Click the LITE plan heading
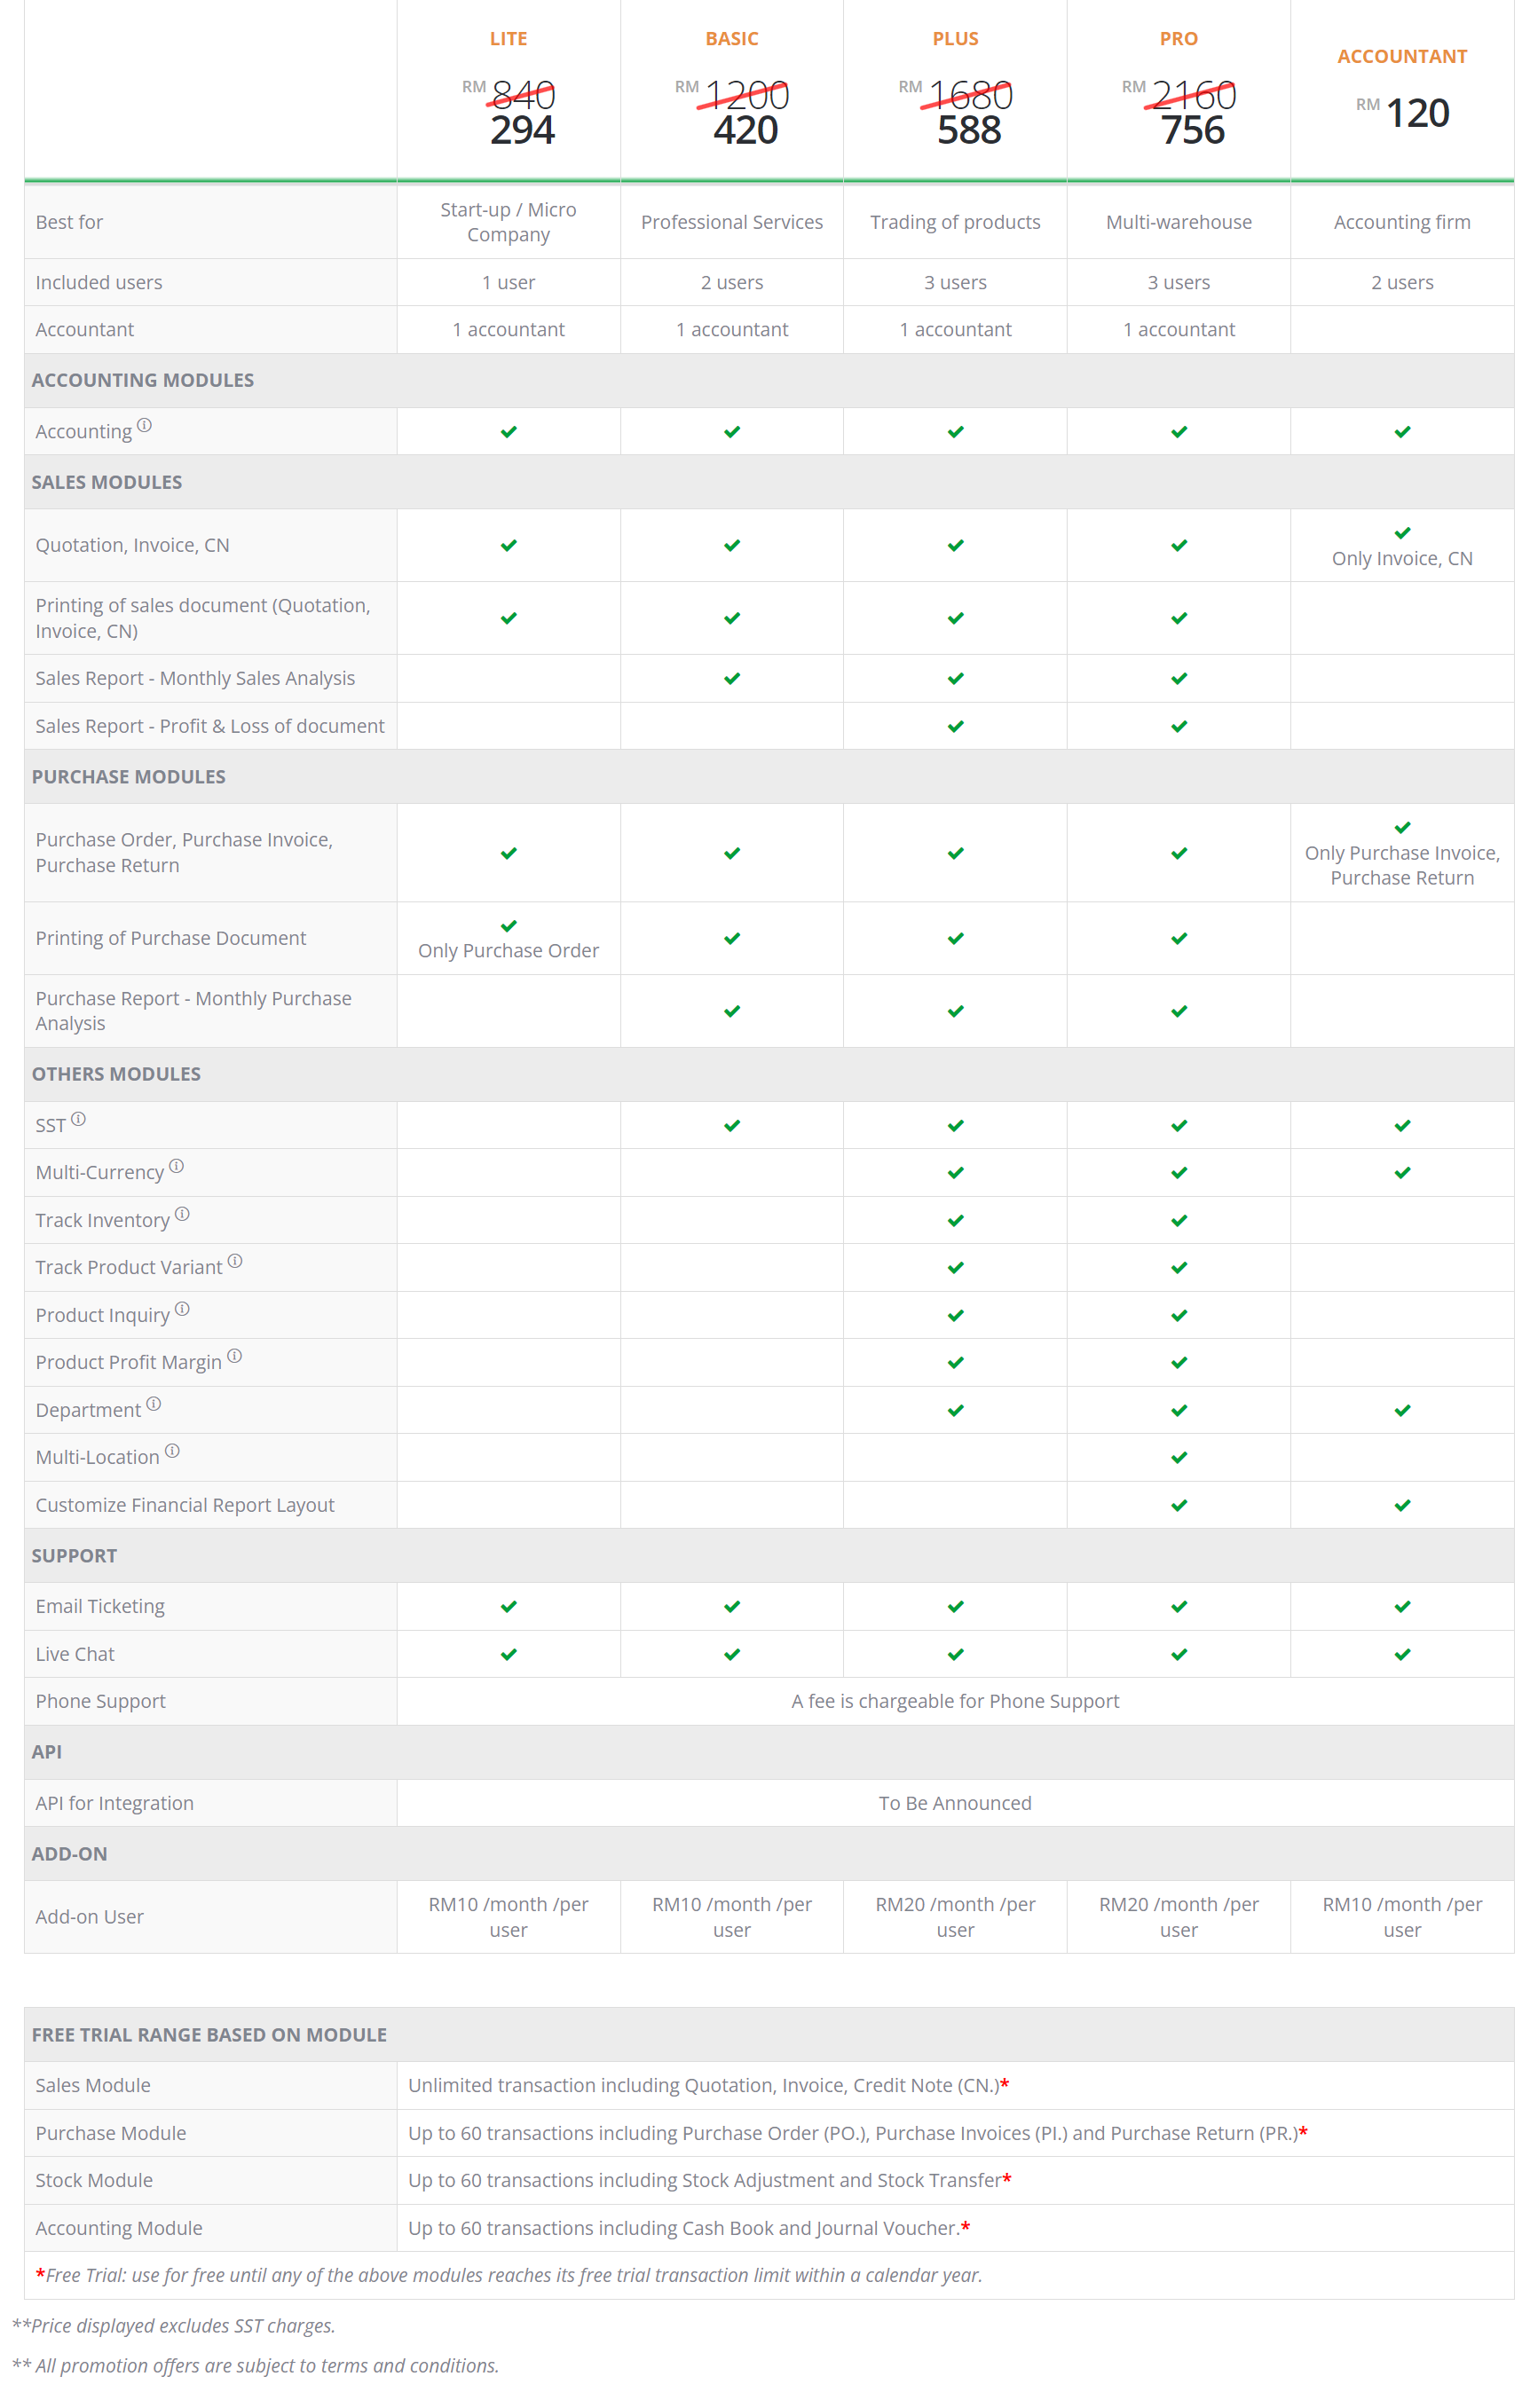Screen dimensions: 1522x2408 pyautogui.click(x=508, y=39)
